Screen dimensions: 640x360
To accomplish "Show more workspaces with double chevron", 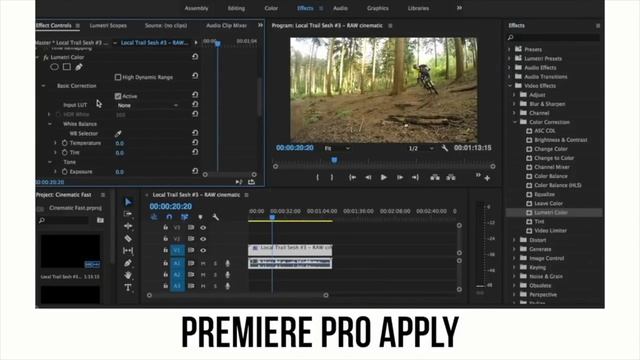I will pos(459,8).
